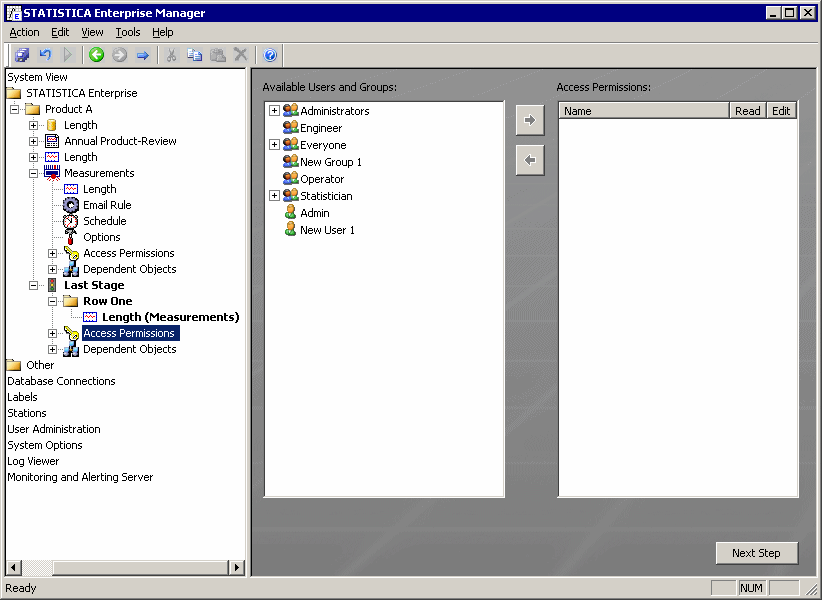Viewport: 822px width, 600px height.
Task: Click the blue right arrow toolbar icon
Action: coord(142,55)
